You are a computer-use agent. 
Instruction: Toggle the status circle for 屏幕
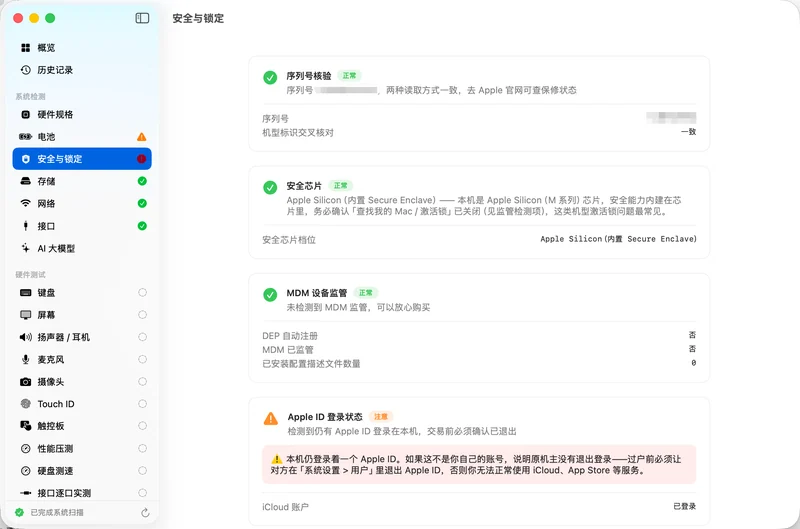click(x=142, y=315)
